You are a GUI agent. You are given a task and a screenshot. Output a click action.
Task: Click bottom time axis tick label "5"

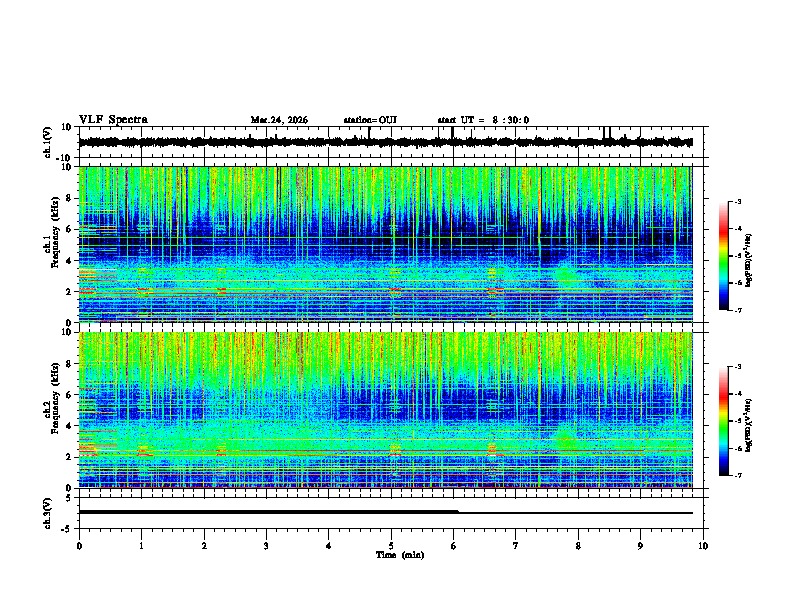point(391,546)
